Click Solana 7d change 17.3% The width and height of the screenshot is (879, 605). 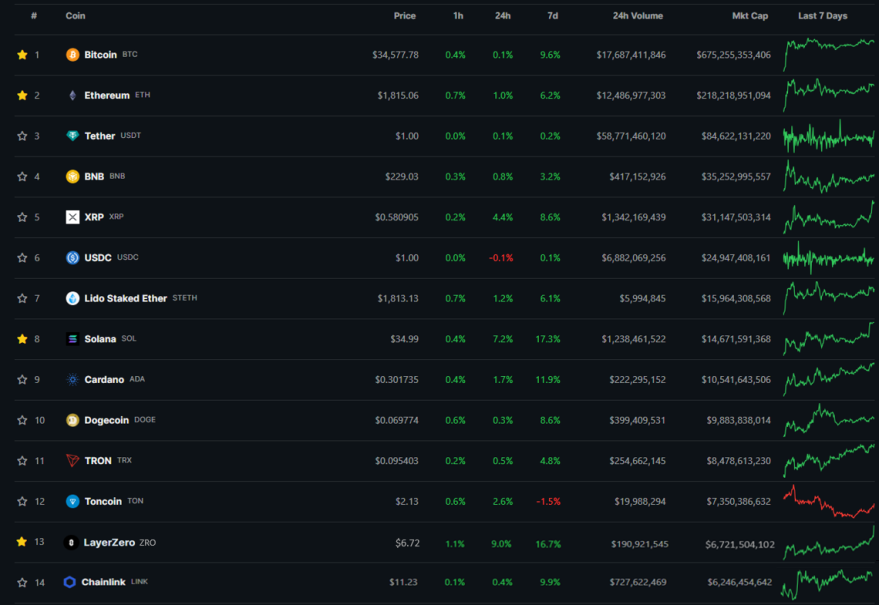point(548,339)
